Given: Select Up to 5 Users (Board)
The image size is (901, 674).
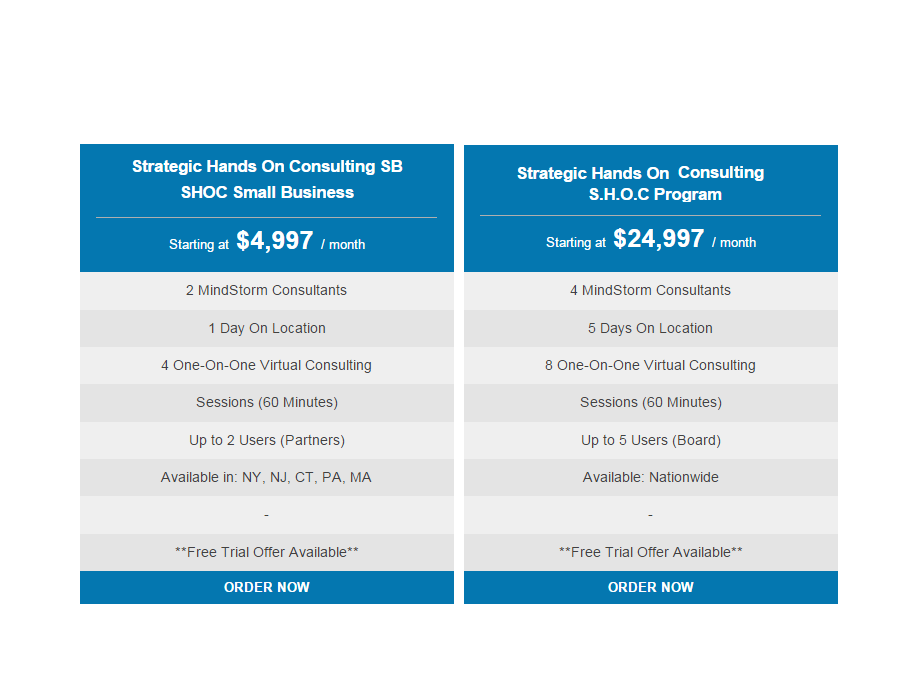Looking at the screenshot, I should (650, 440).
